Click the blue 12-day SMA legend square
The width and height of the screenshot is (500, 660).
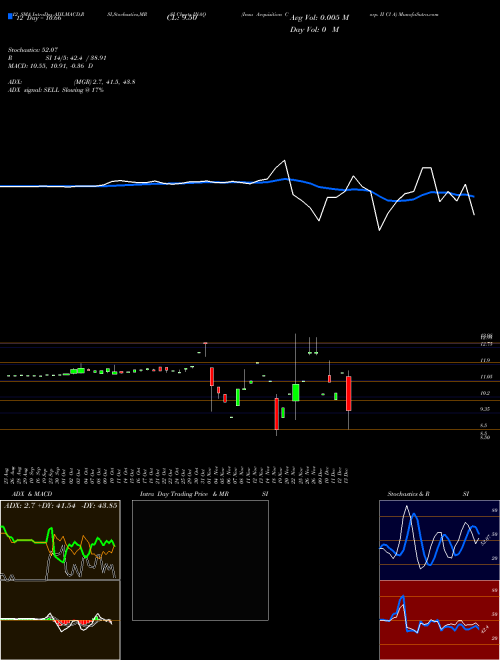10,16
